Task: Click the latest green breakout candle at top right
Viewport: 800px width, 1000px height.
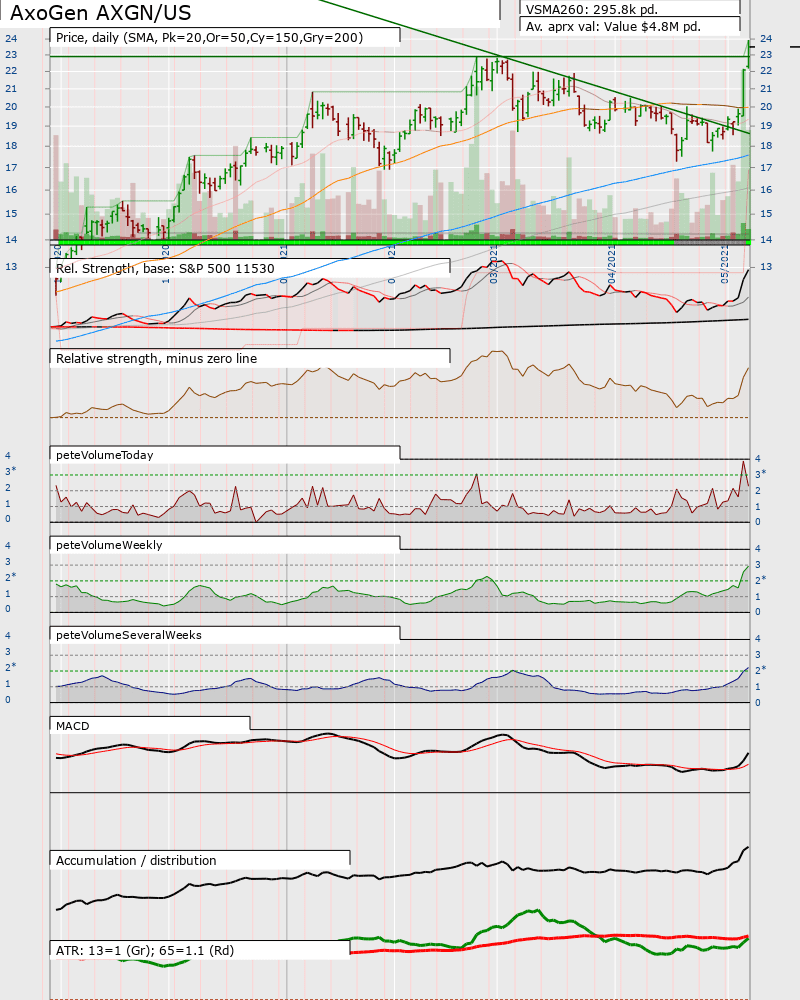Action: 748,54
